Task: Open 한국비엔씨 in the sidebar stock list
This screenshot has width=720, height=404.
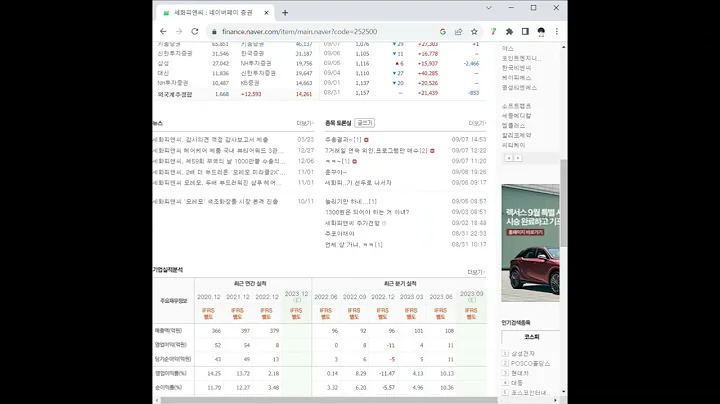Action: pos(516,68)
